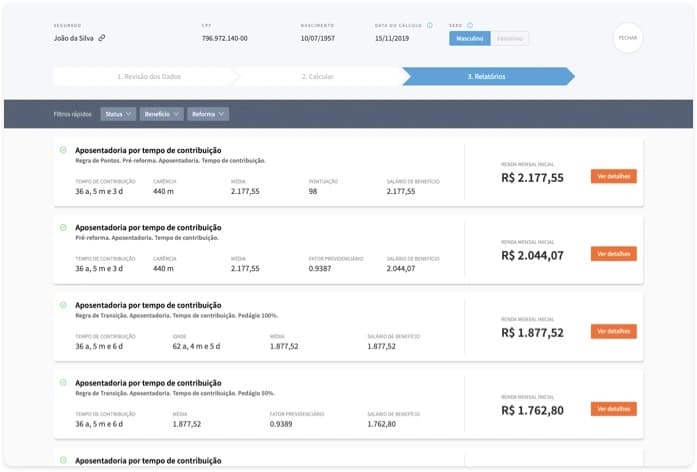Select Feminino sex option

click(x=509, y=39)
